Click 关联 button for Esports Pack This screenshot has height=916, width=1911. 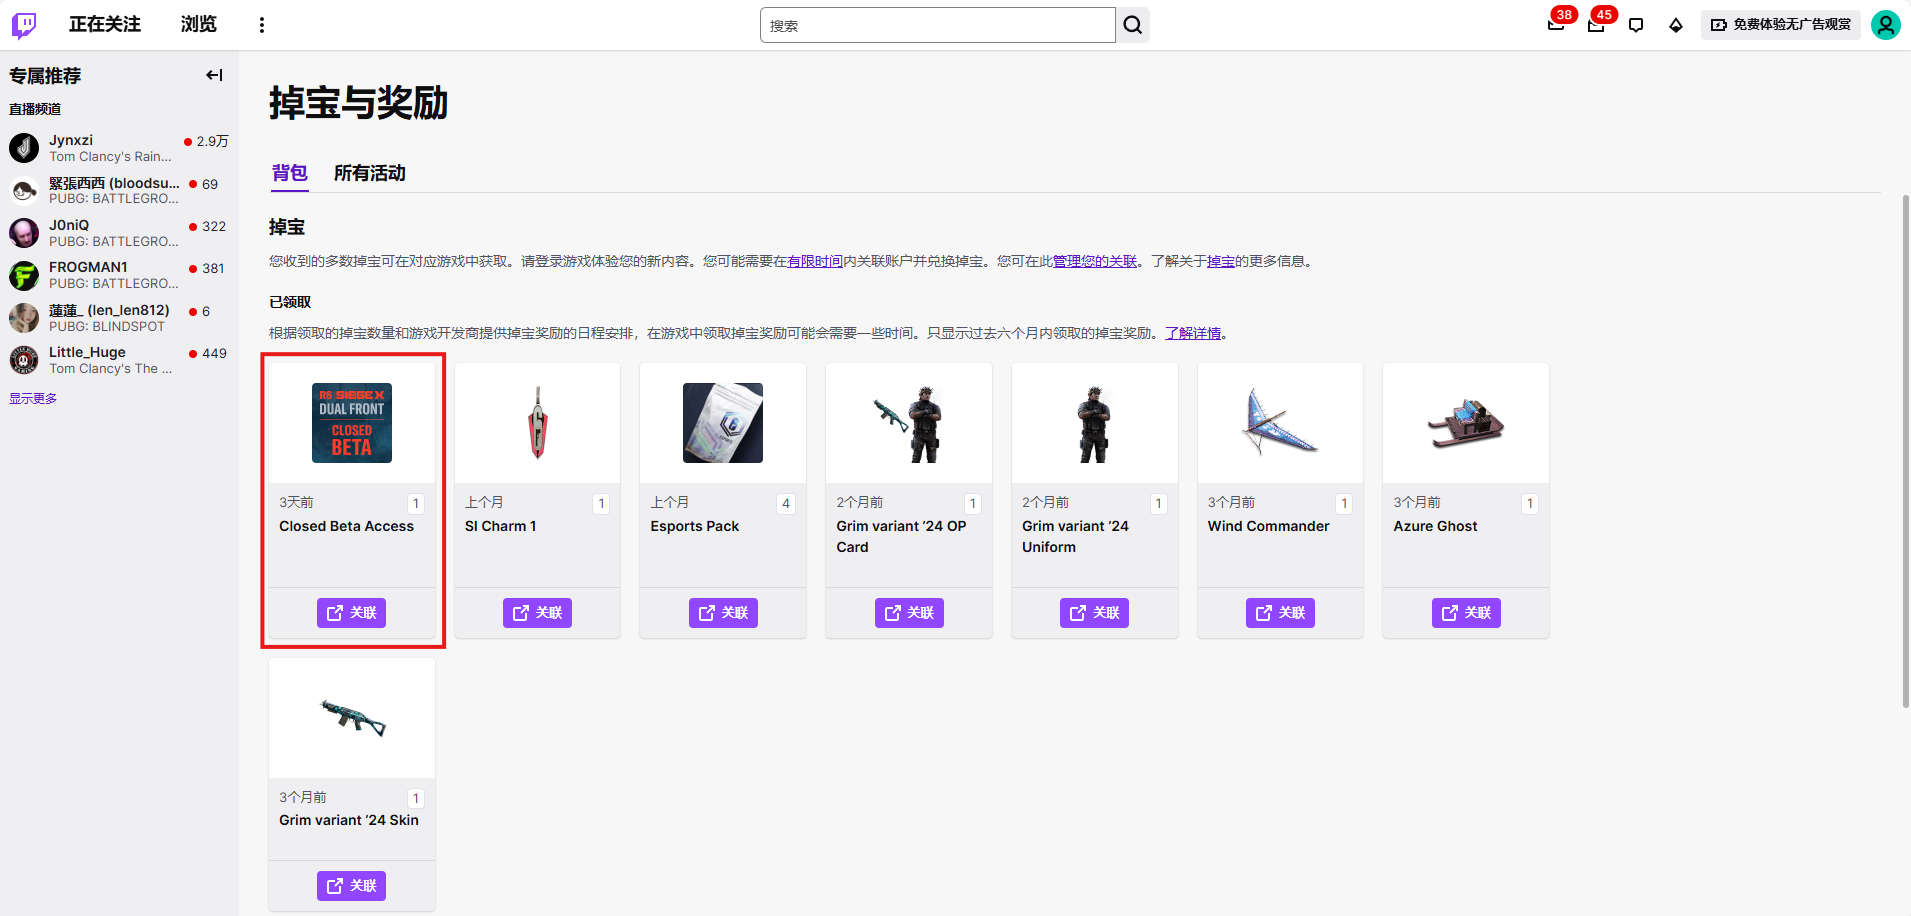pyautogui.click(x=723, y=613)
